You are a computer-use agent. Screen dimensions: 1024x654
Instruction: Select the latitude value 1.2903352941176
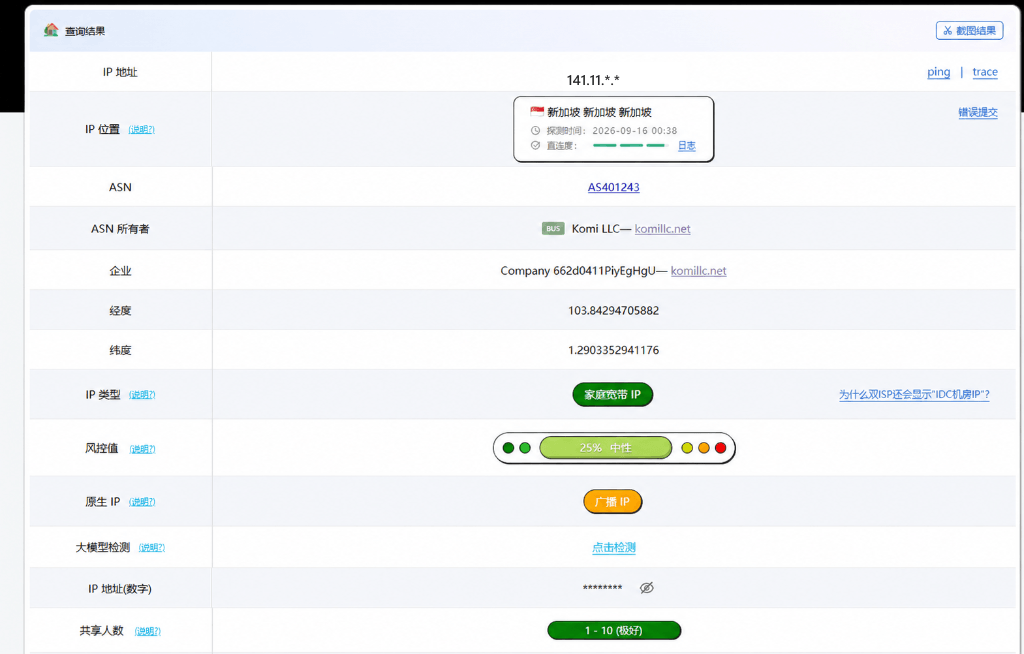[x=613, y=350]
